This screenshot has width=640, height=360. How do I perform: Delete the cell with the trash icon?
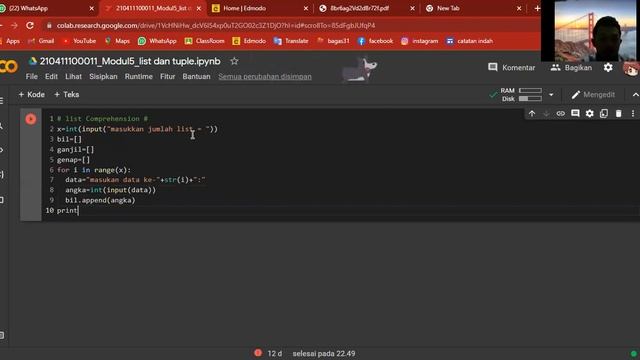(618, 113)
